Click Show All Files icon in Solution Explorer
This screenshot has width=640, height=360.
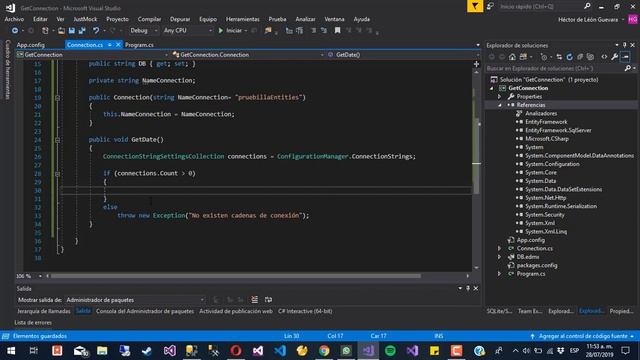[x=590, y=57]
